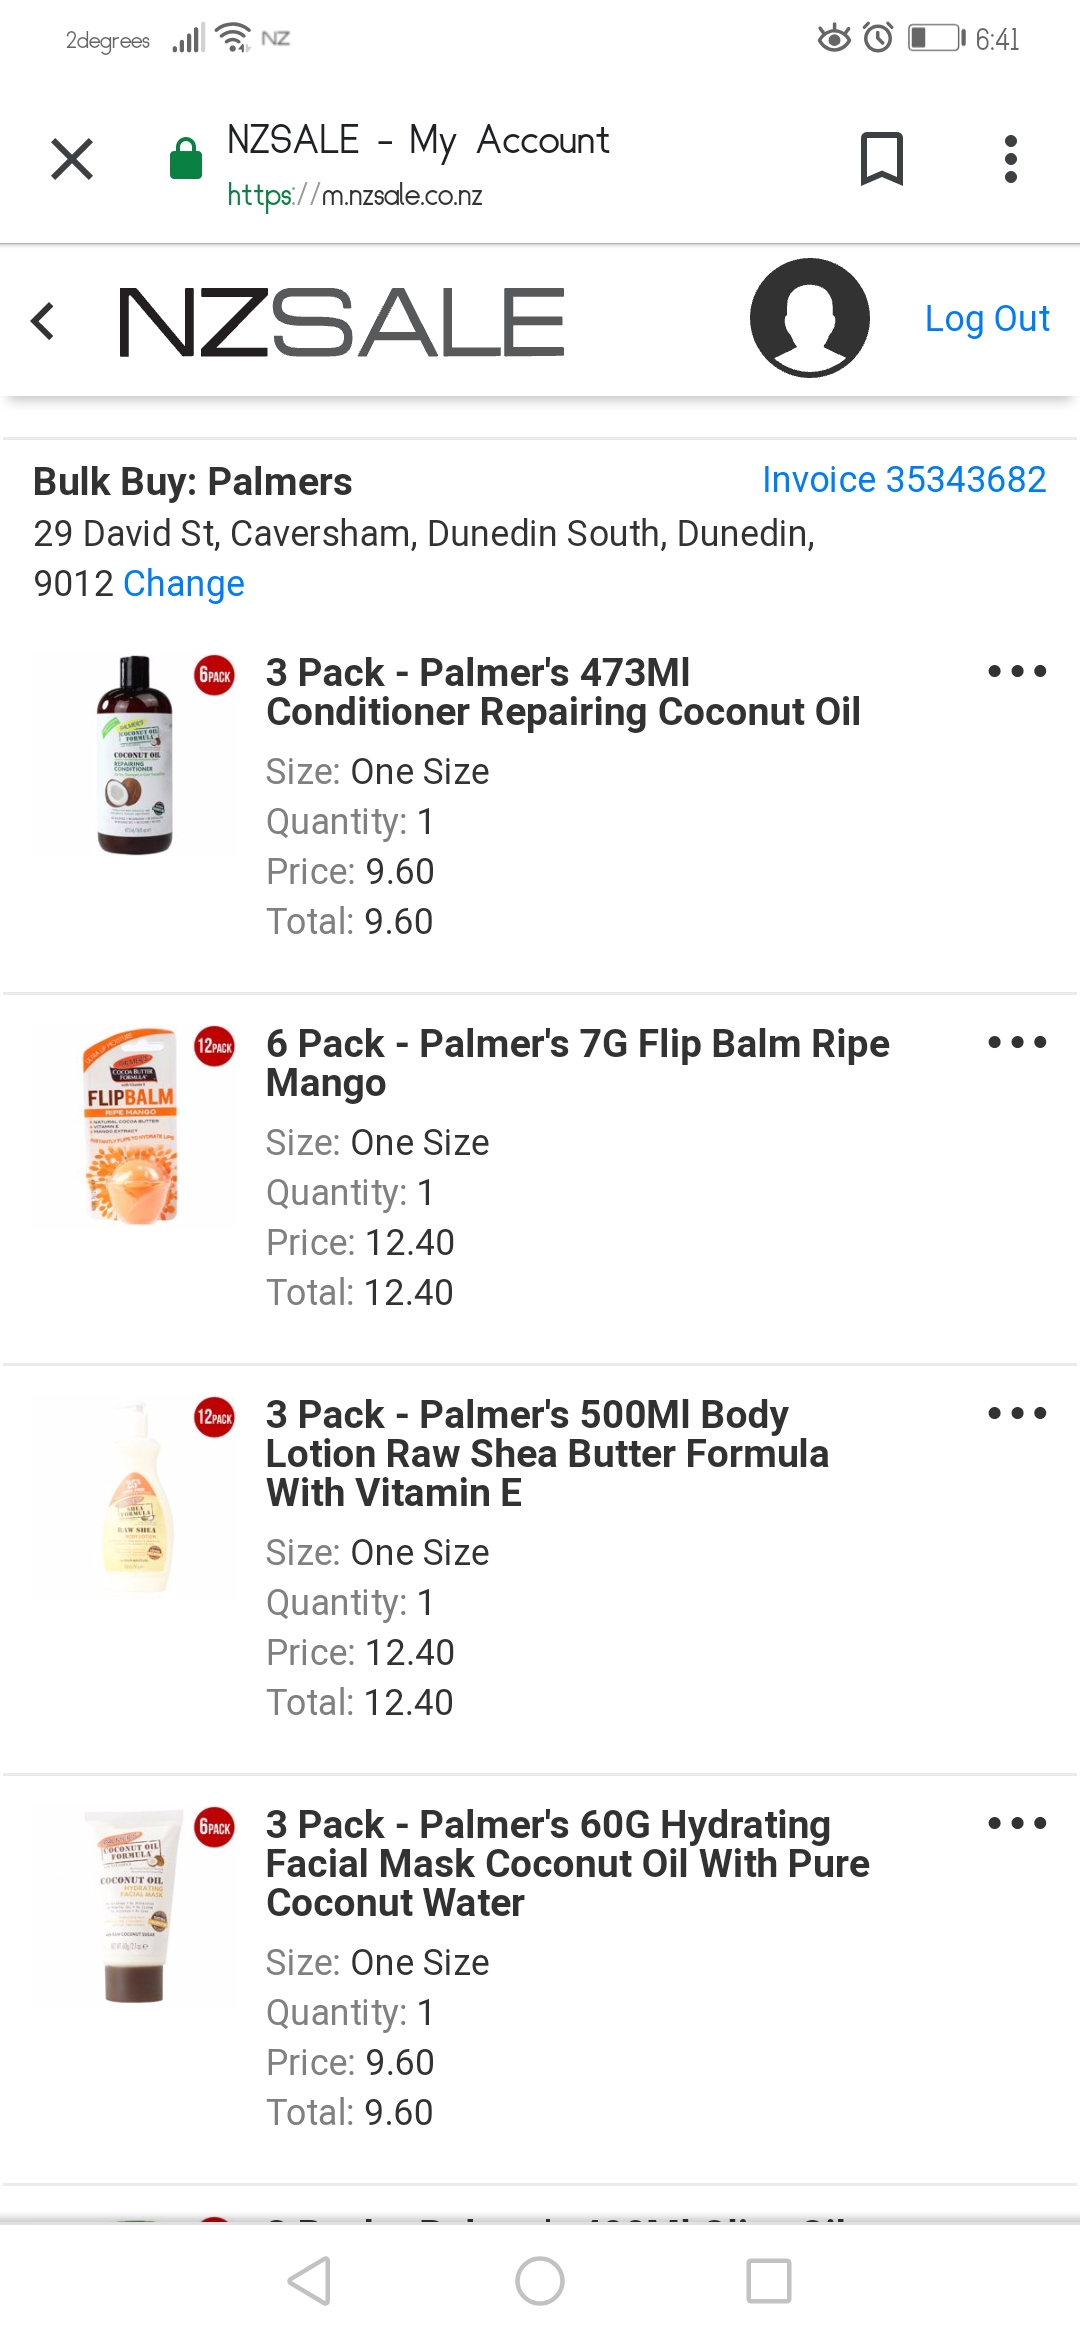Tap the NZSALE logo
The image size is (1080, 2340).
click(x=341, y=321)
